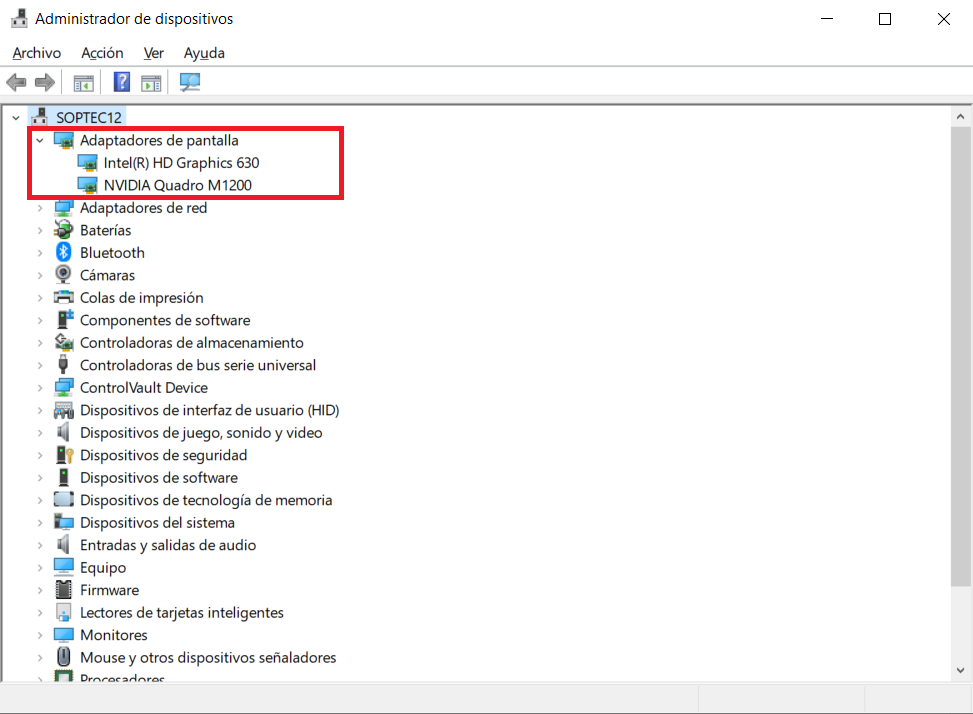Click the Componentes de software icon
Image resolution: width=973 pixels, height=714 pixels.
(x=65, y=319)
